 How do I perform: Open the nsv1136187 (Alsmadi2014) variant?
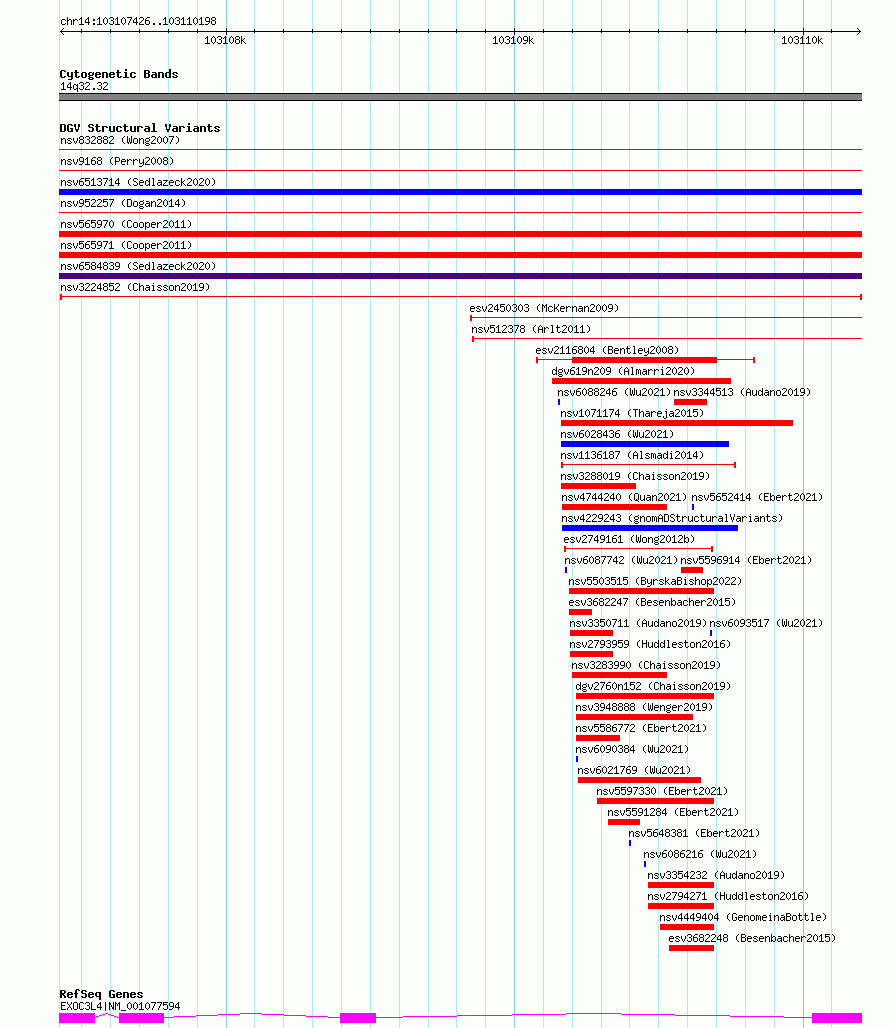click(x=632, y=455)
